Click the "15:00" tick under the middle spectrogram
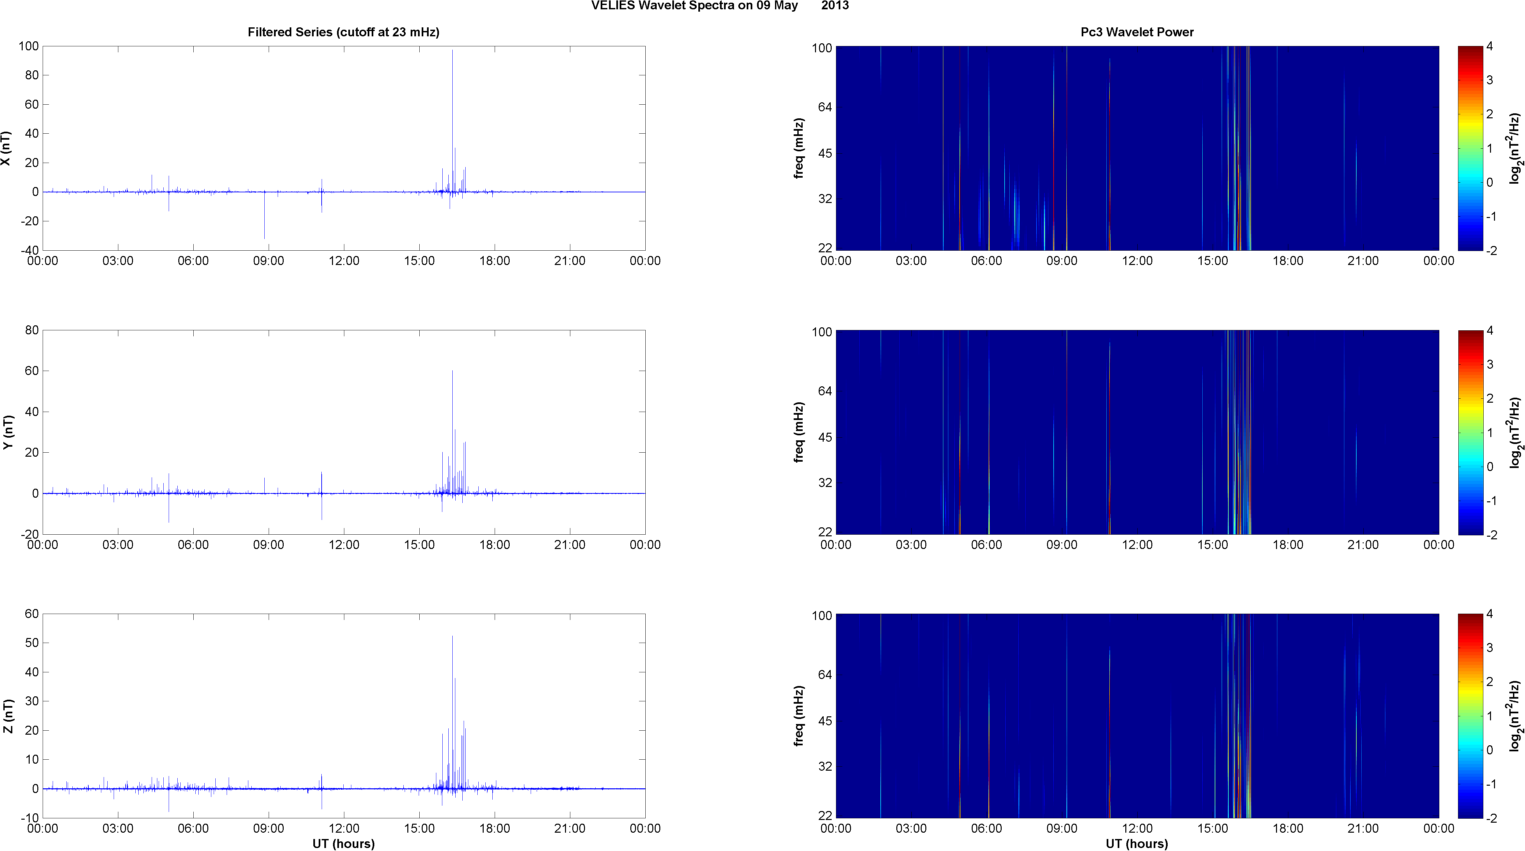 [1213, 545]
